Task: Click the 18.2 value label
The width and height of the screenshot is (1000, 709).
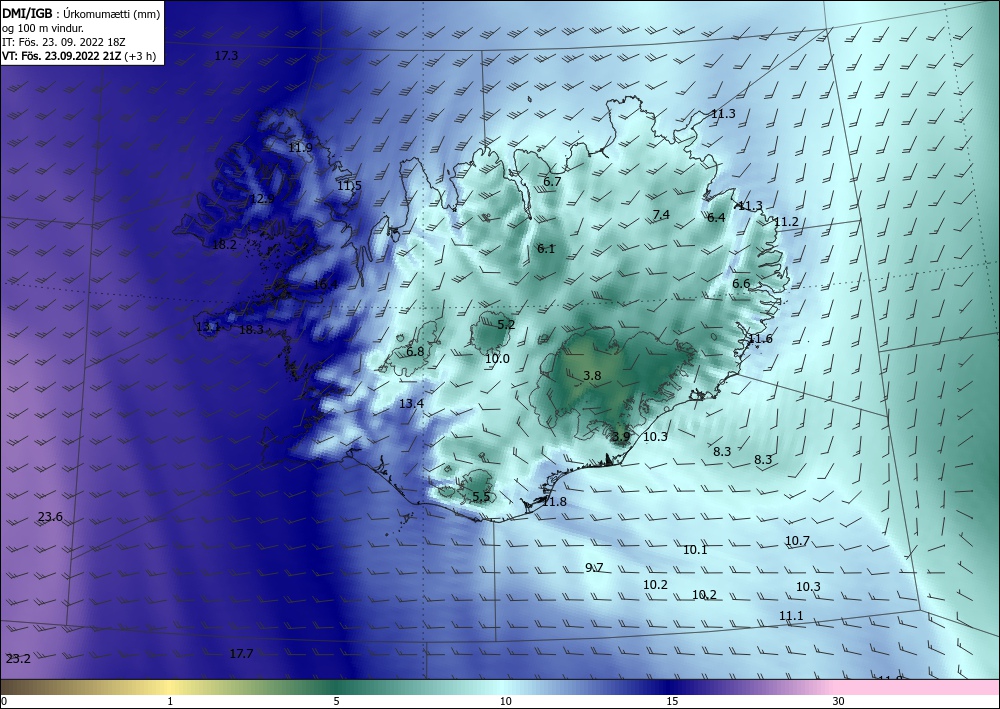Action: pos(224,245)
